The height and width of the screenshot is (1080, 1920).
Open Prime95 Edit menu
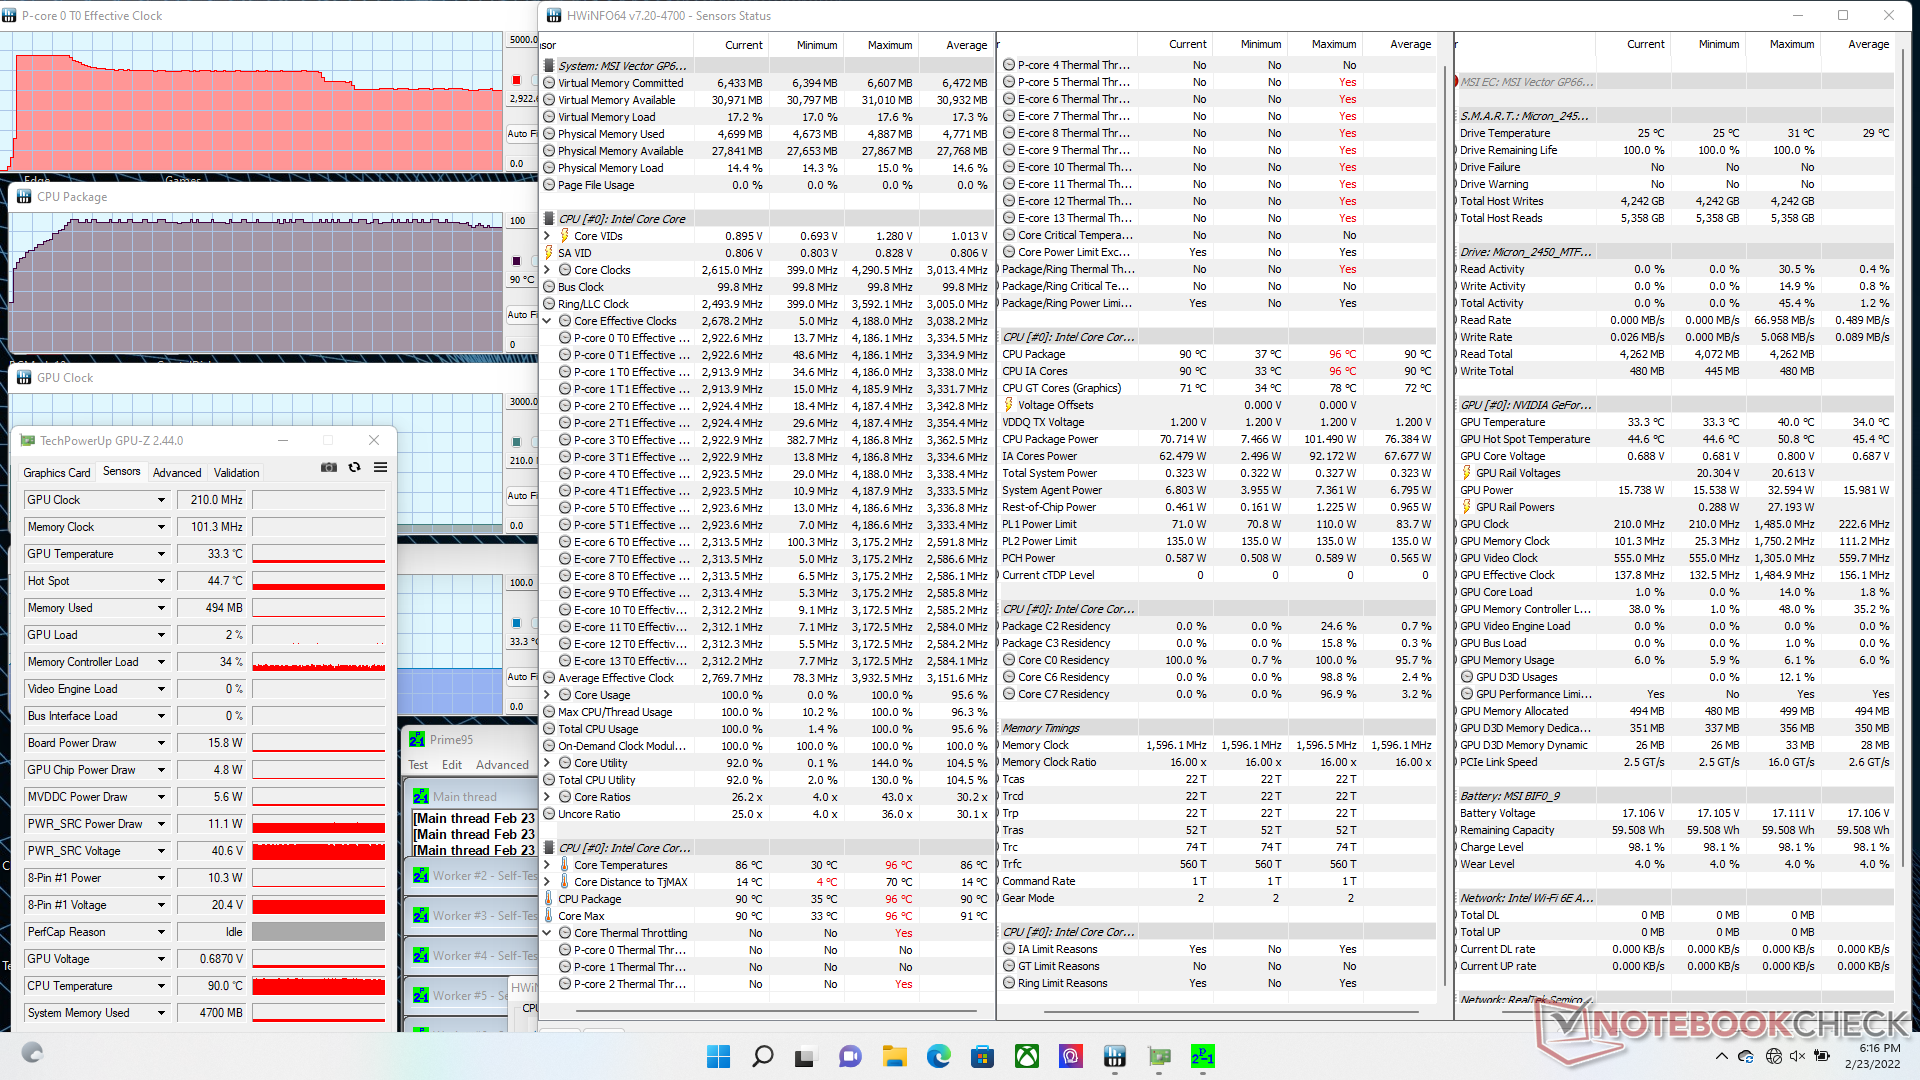tap(452, 765)
